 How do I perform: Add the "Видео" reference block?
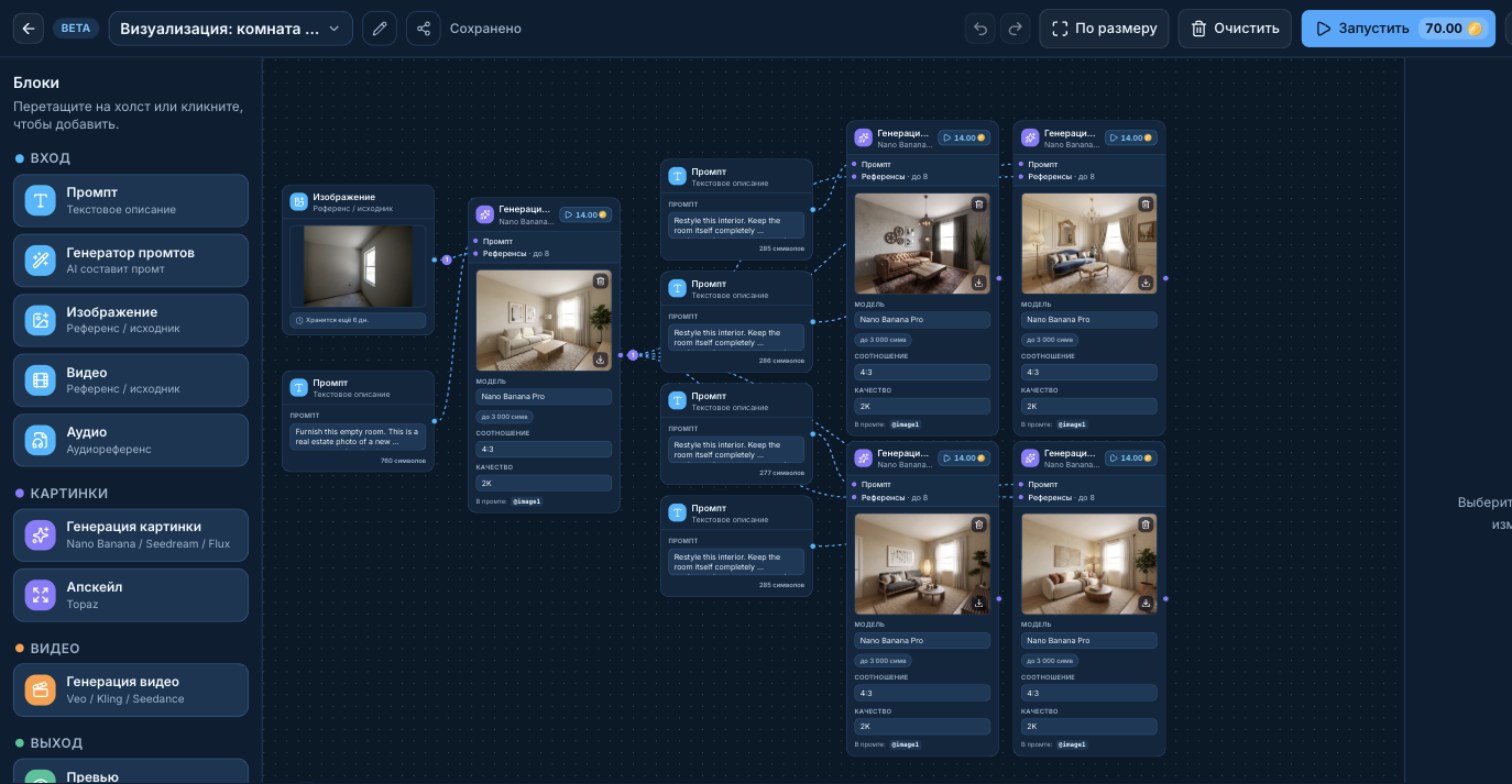point(131,380)
